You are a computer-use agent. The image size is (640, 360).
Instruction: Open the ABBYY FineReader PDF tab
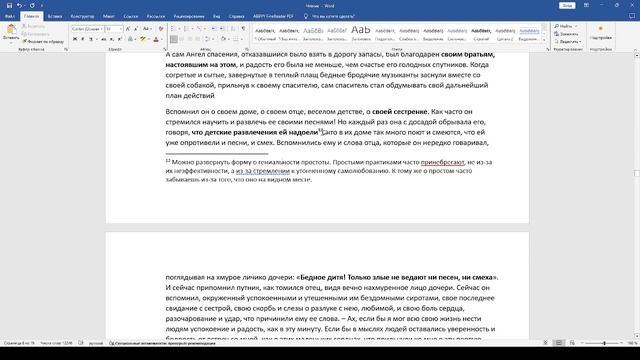point(273,16)
